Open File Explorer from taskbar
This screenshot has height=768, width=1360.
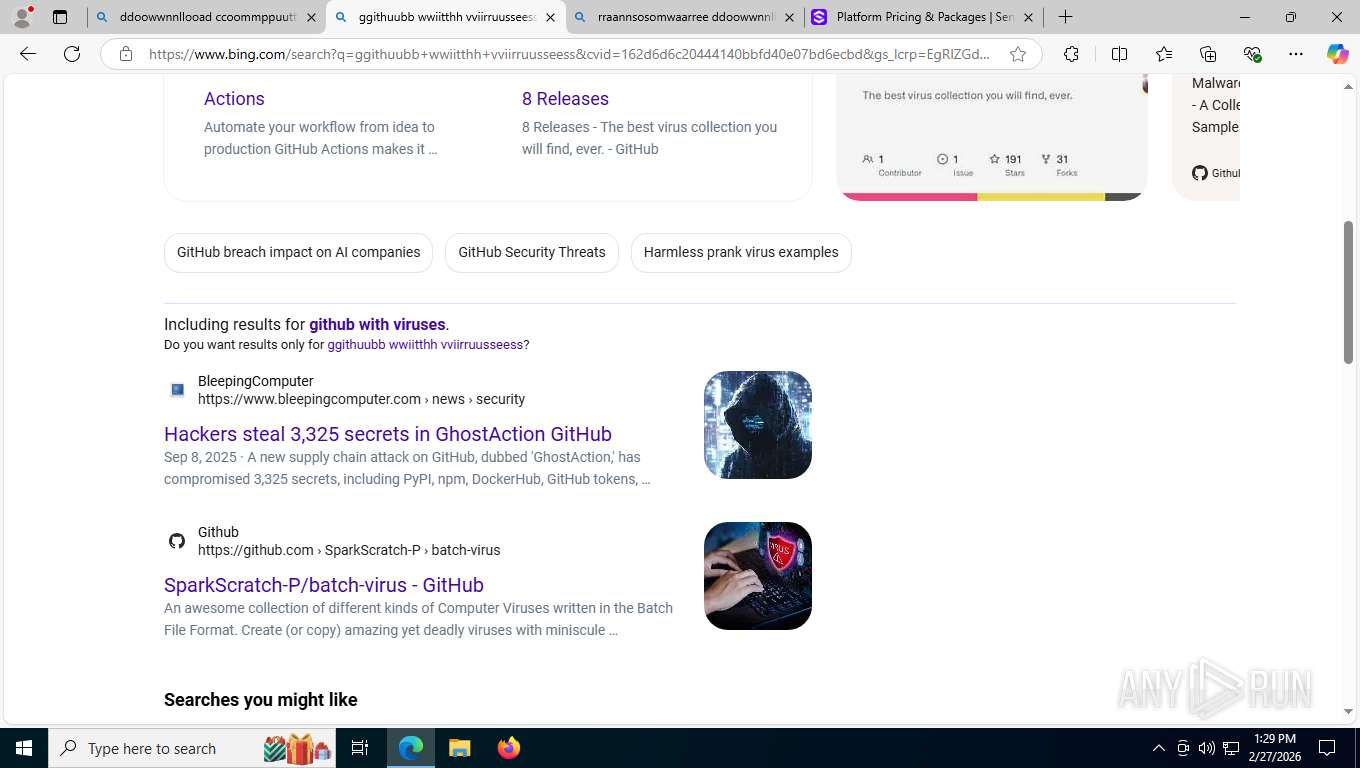click(x=459, y=748)
